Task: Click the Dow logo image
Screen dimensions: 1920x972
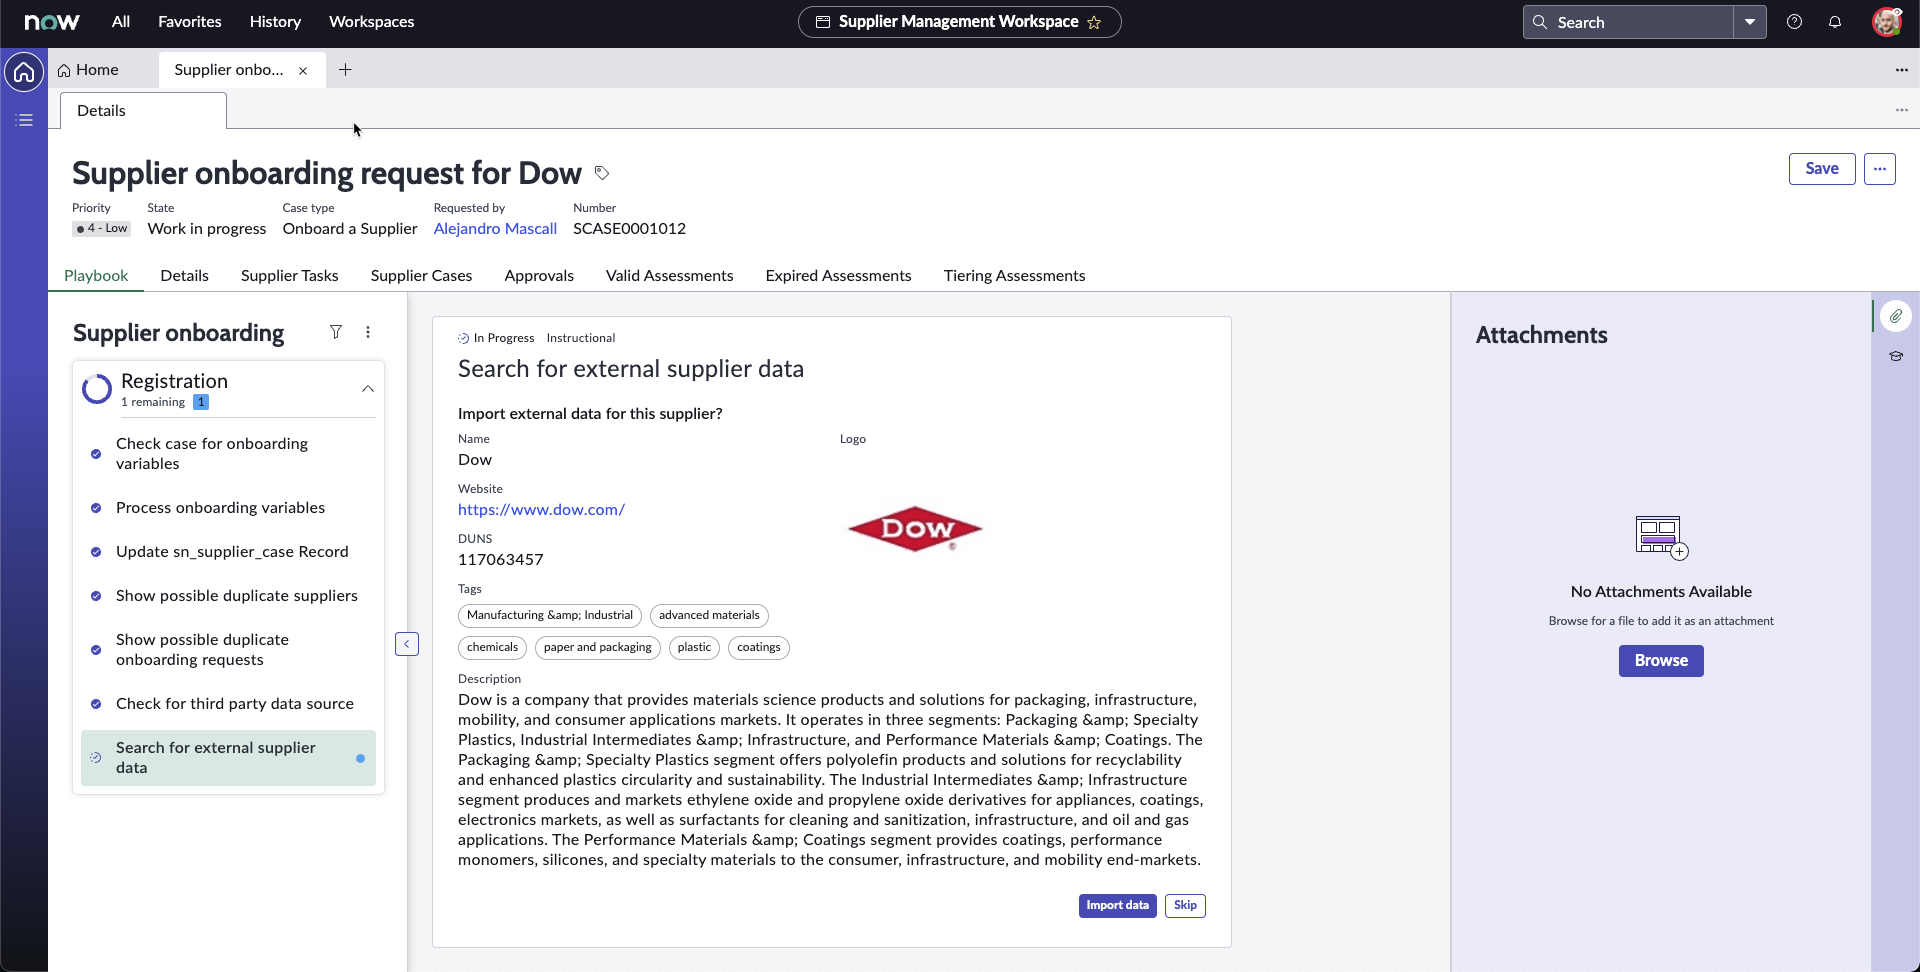Action: [915, 528]
